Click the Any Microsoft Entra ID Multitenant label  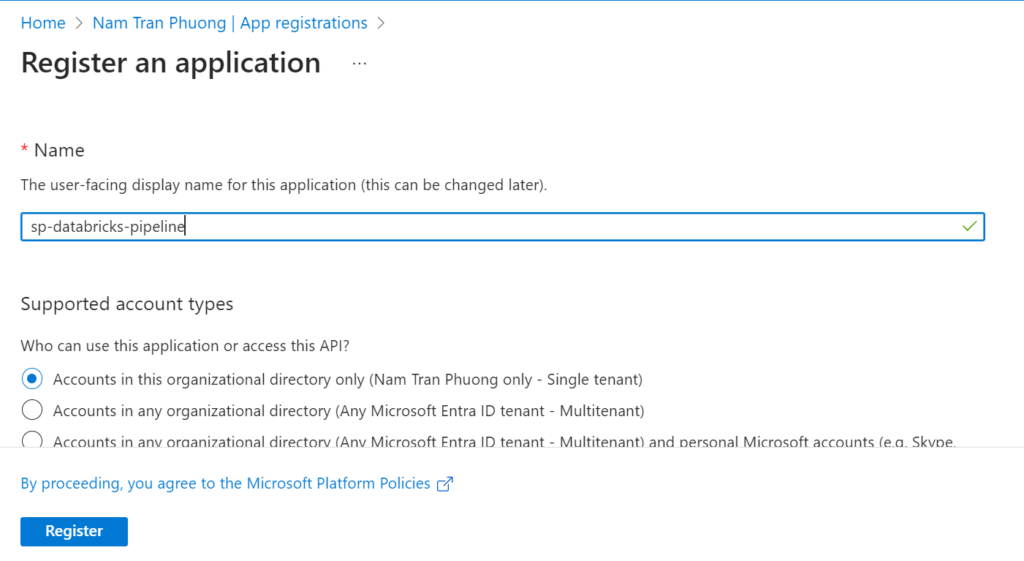(x=348, y=411)
